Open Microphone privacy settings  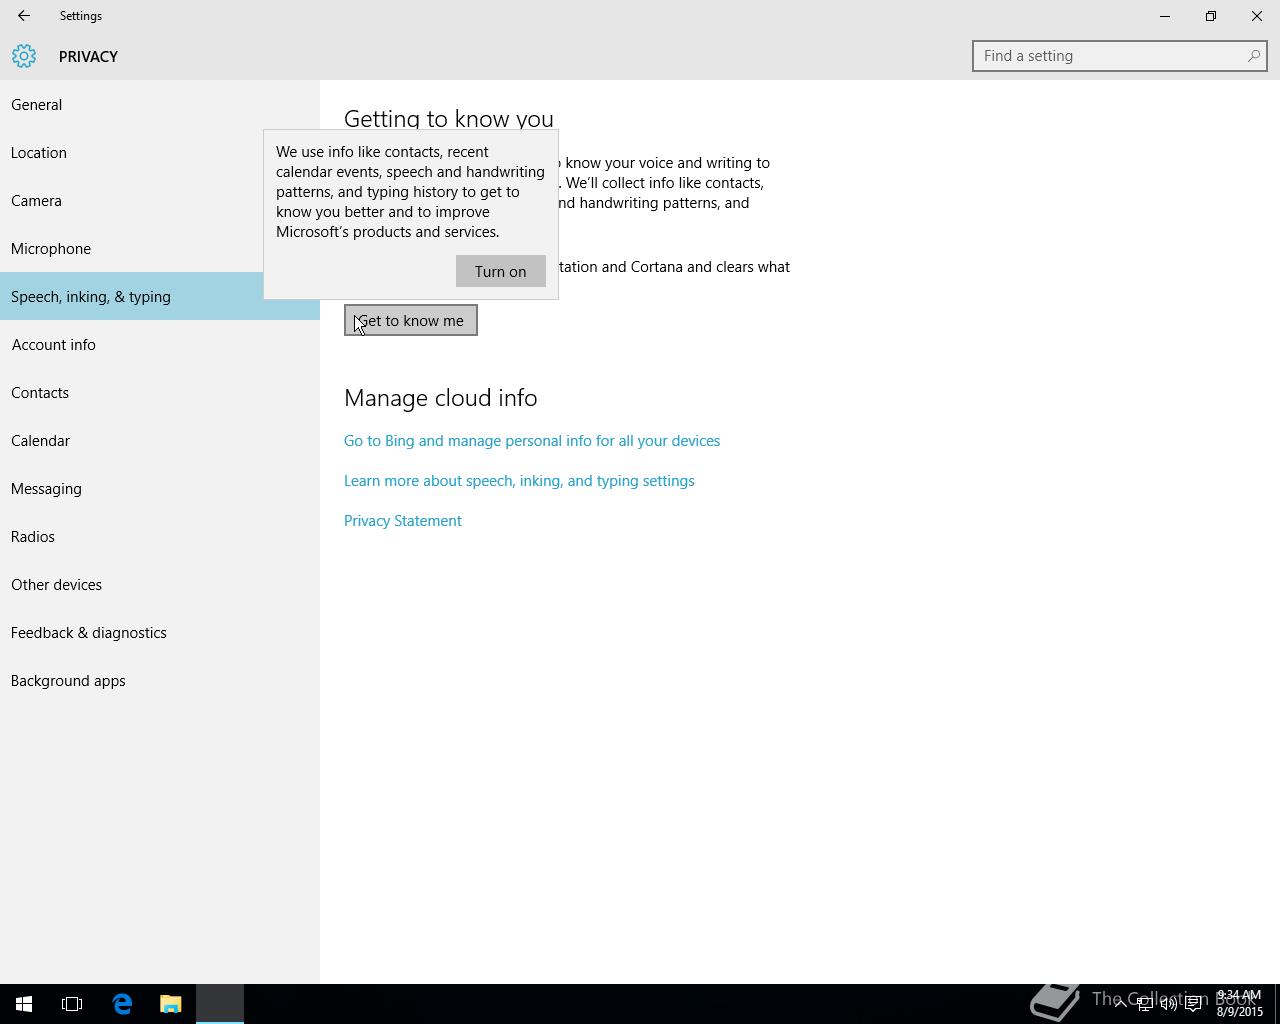[160, 248]
